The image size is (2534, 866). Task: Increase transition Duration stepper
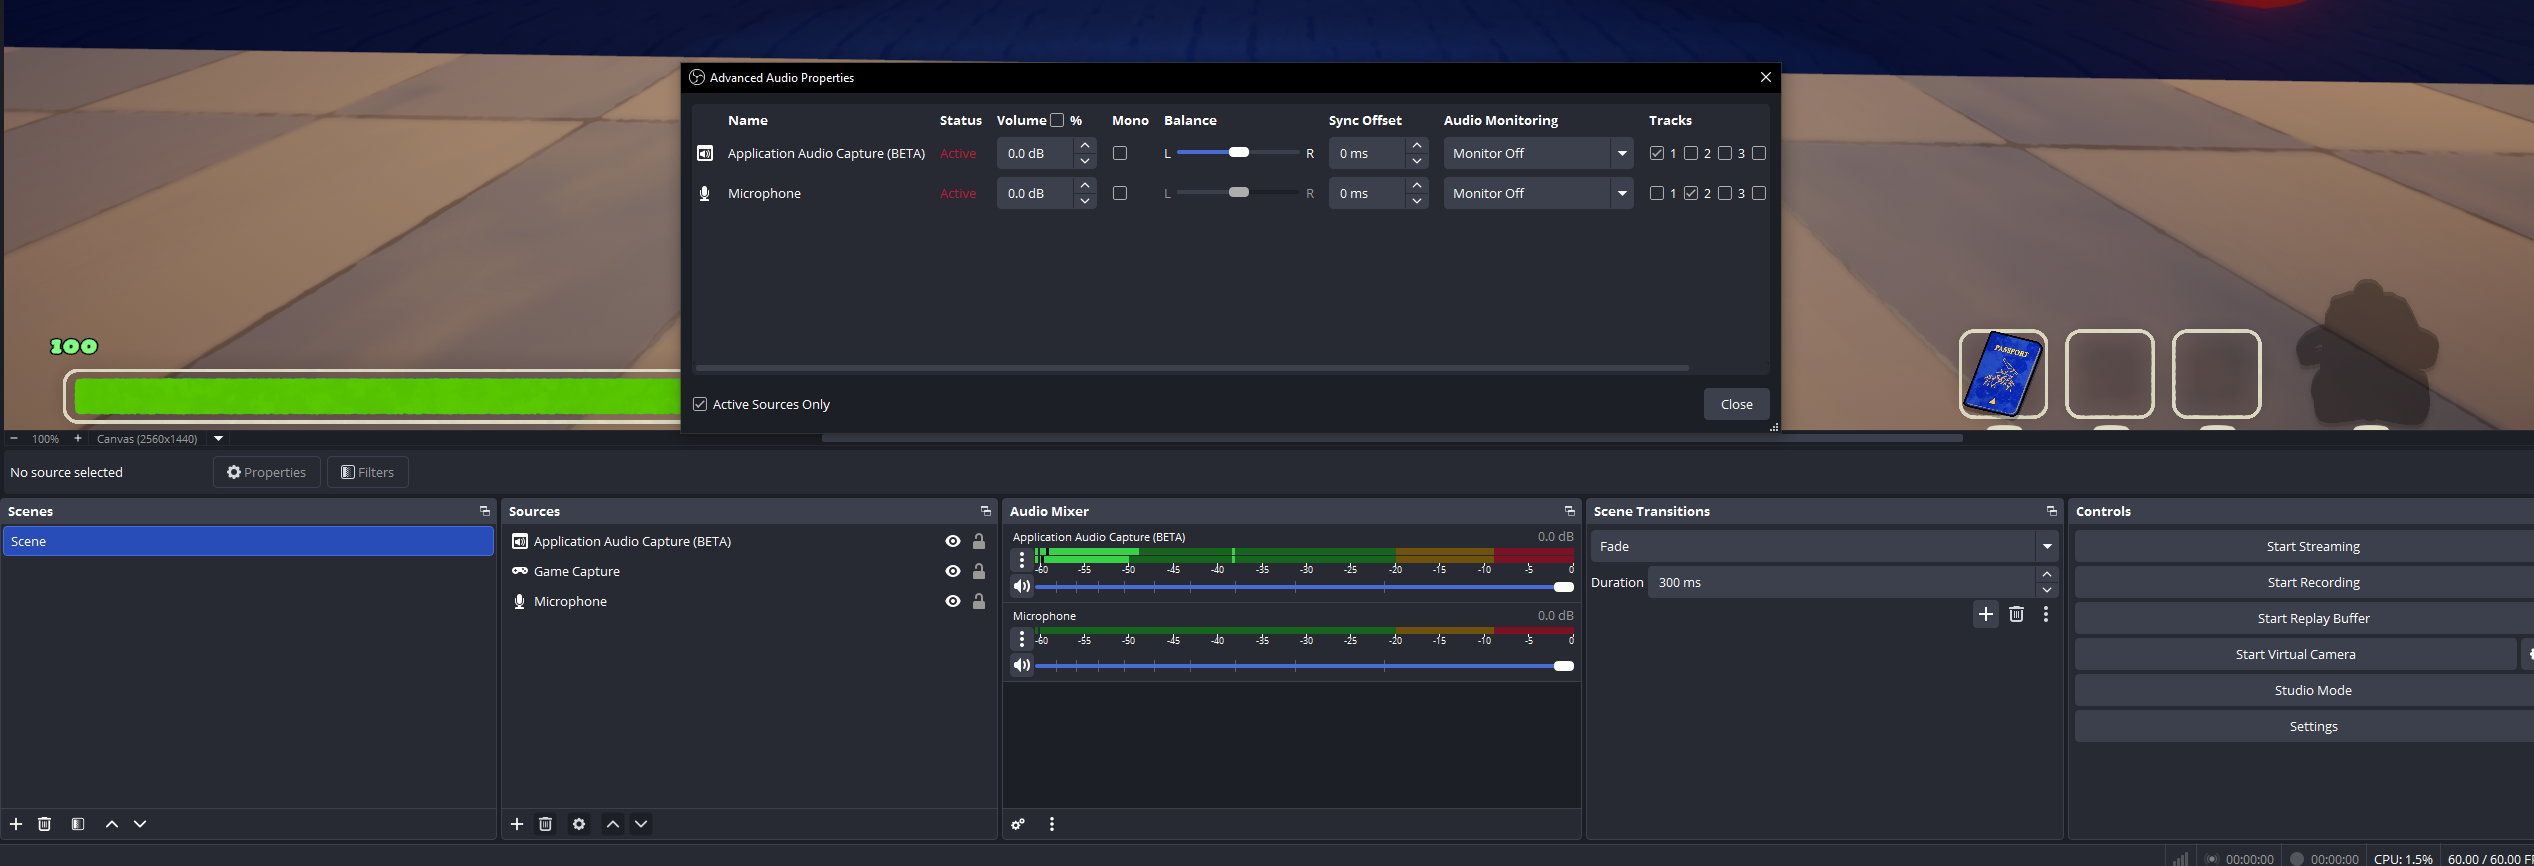click(x=2047, y=574)
